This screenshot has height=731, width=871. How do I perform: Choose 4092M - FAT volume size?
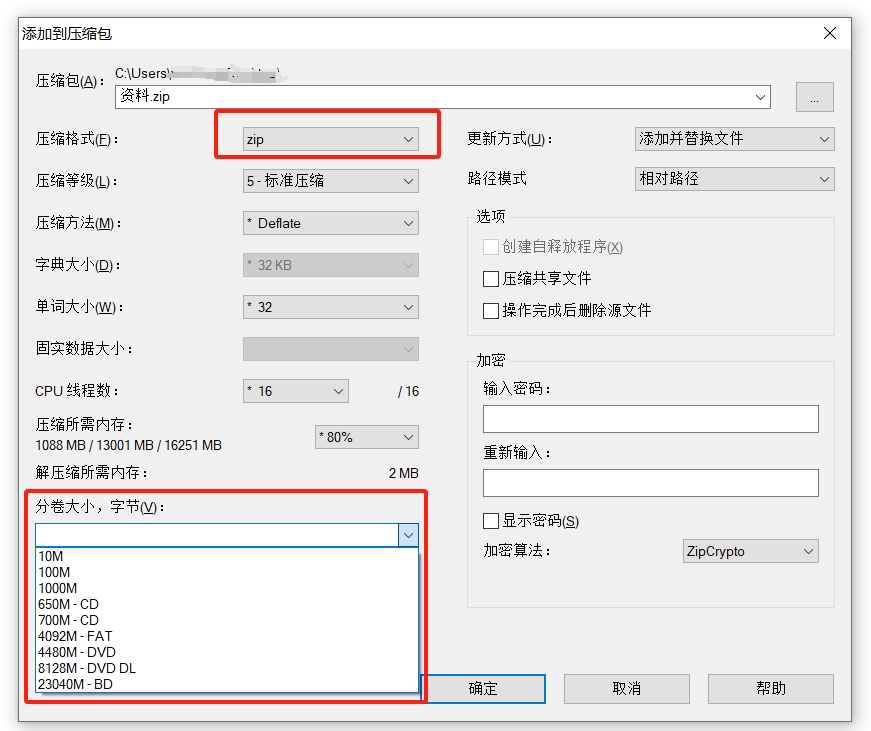[x=227, y=637]
